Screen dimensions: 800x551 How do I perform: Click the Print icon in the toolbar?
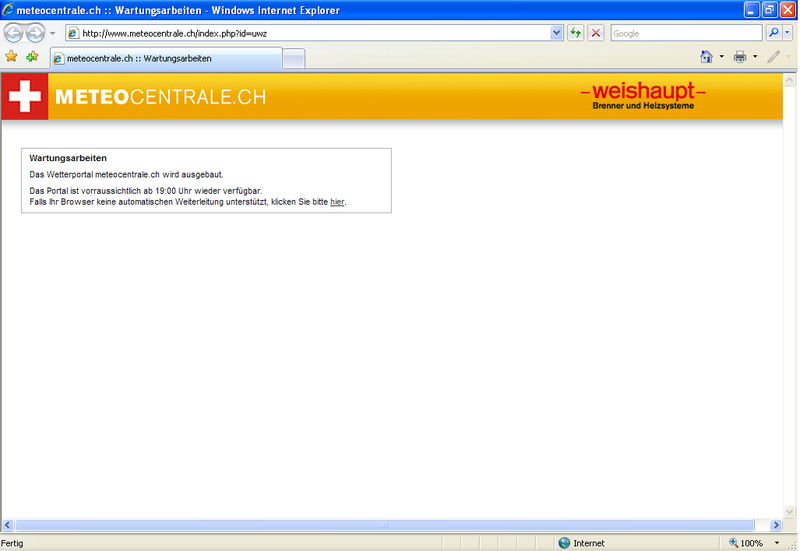tap(740, 57)
